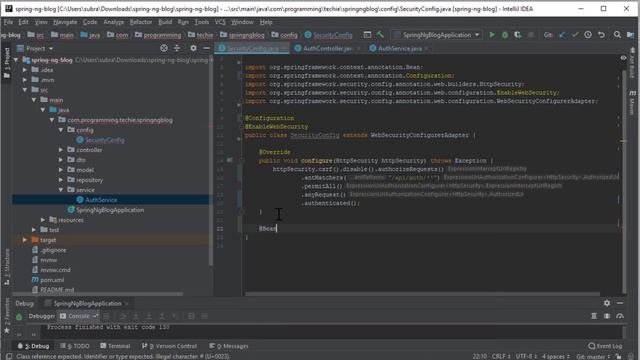Image resolution: width=640 pixels, height=360 pixels.
Task: Collapse the config package
Action: [61, 130]
